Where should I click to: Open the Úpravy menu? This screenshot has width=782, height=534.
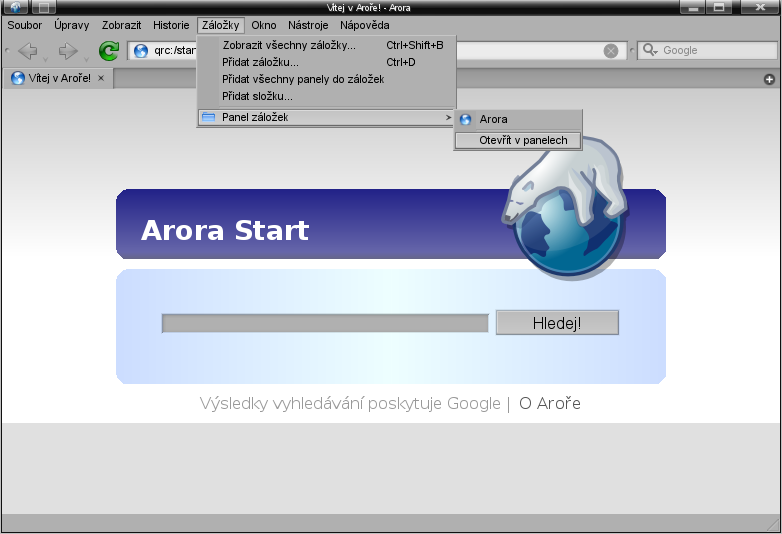[x=72, y=25]
